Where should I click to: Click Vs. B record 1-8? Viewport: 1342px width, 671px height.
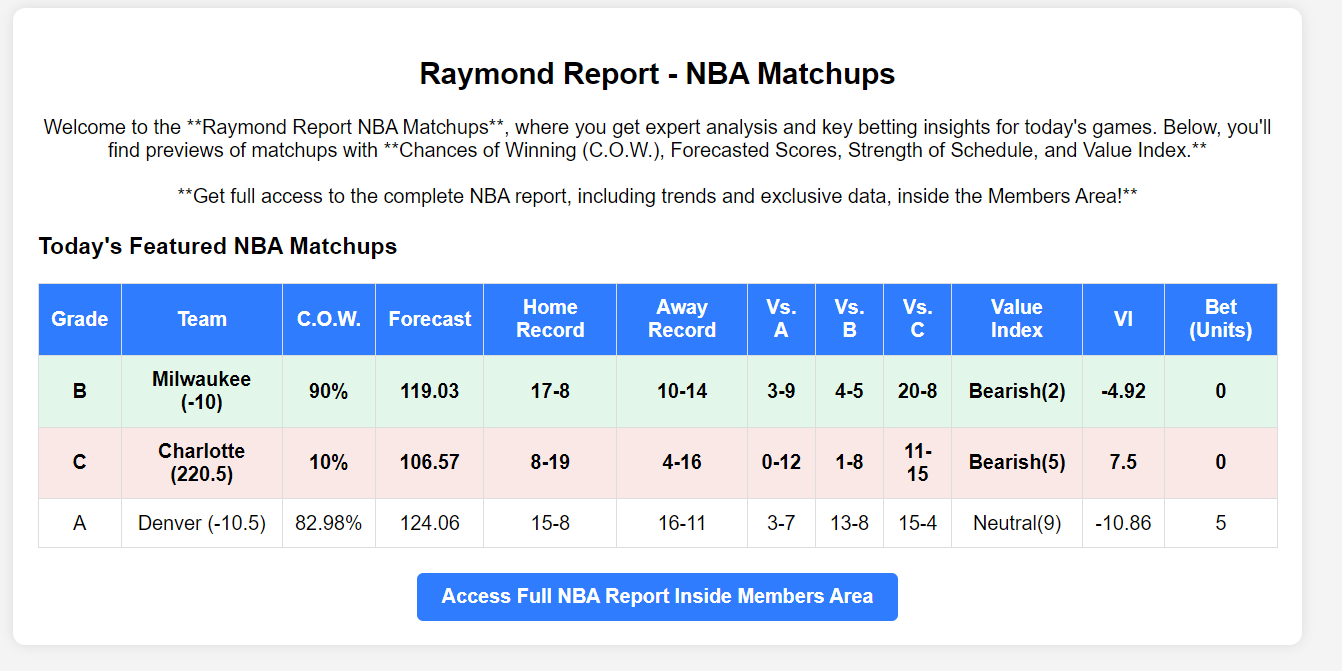[x=849, y=463]
